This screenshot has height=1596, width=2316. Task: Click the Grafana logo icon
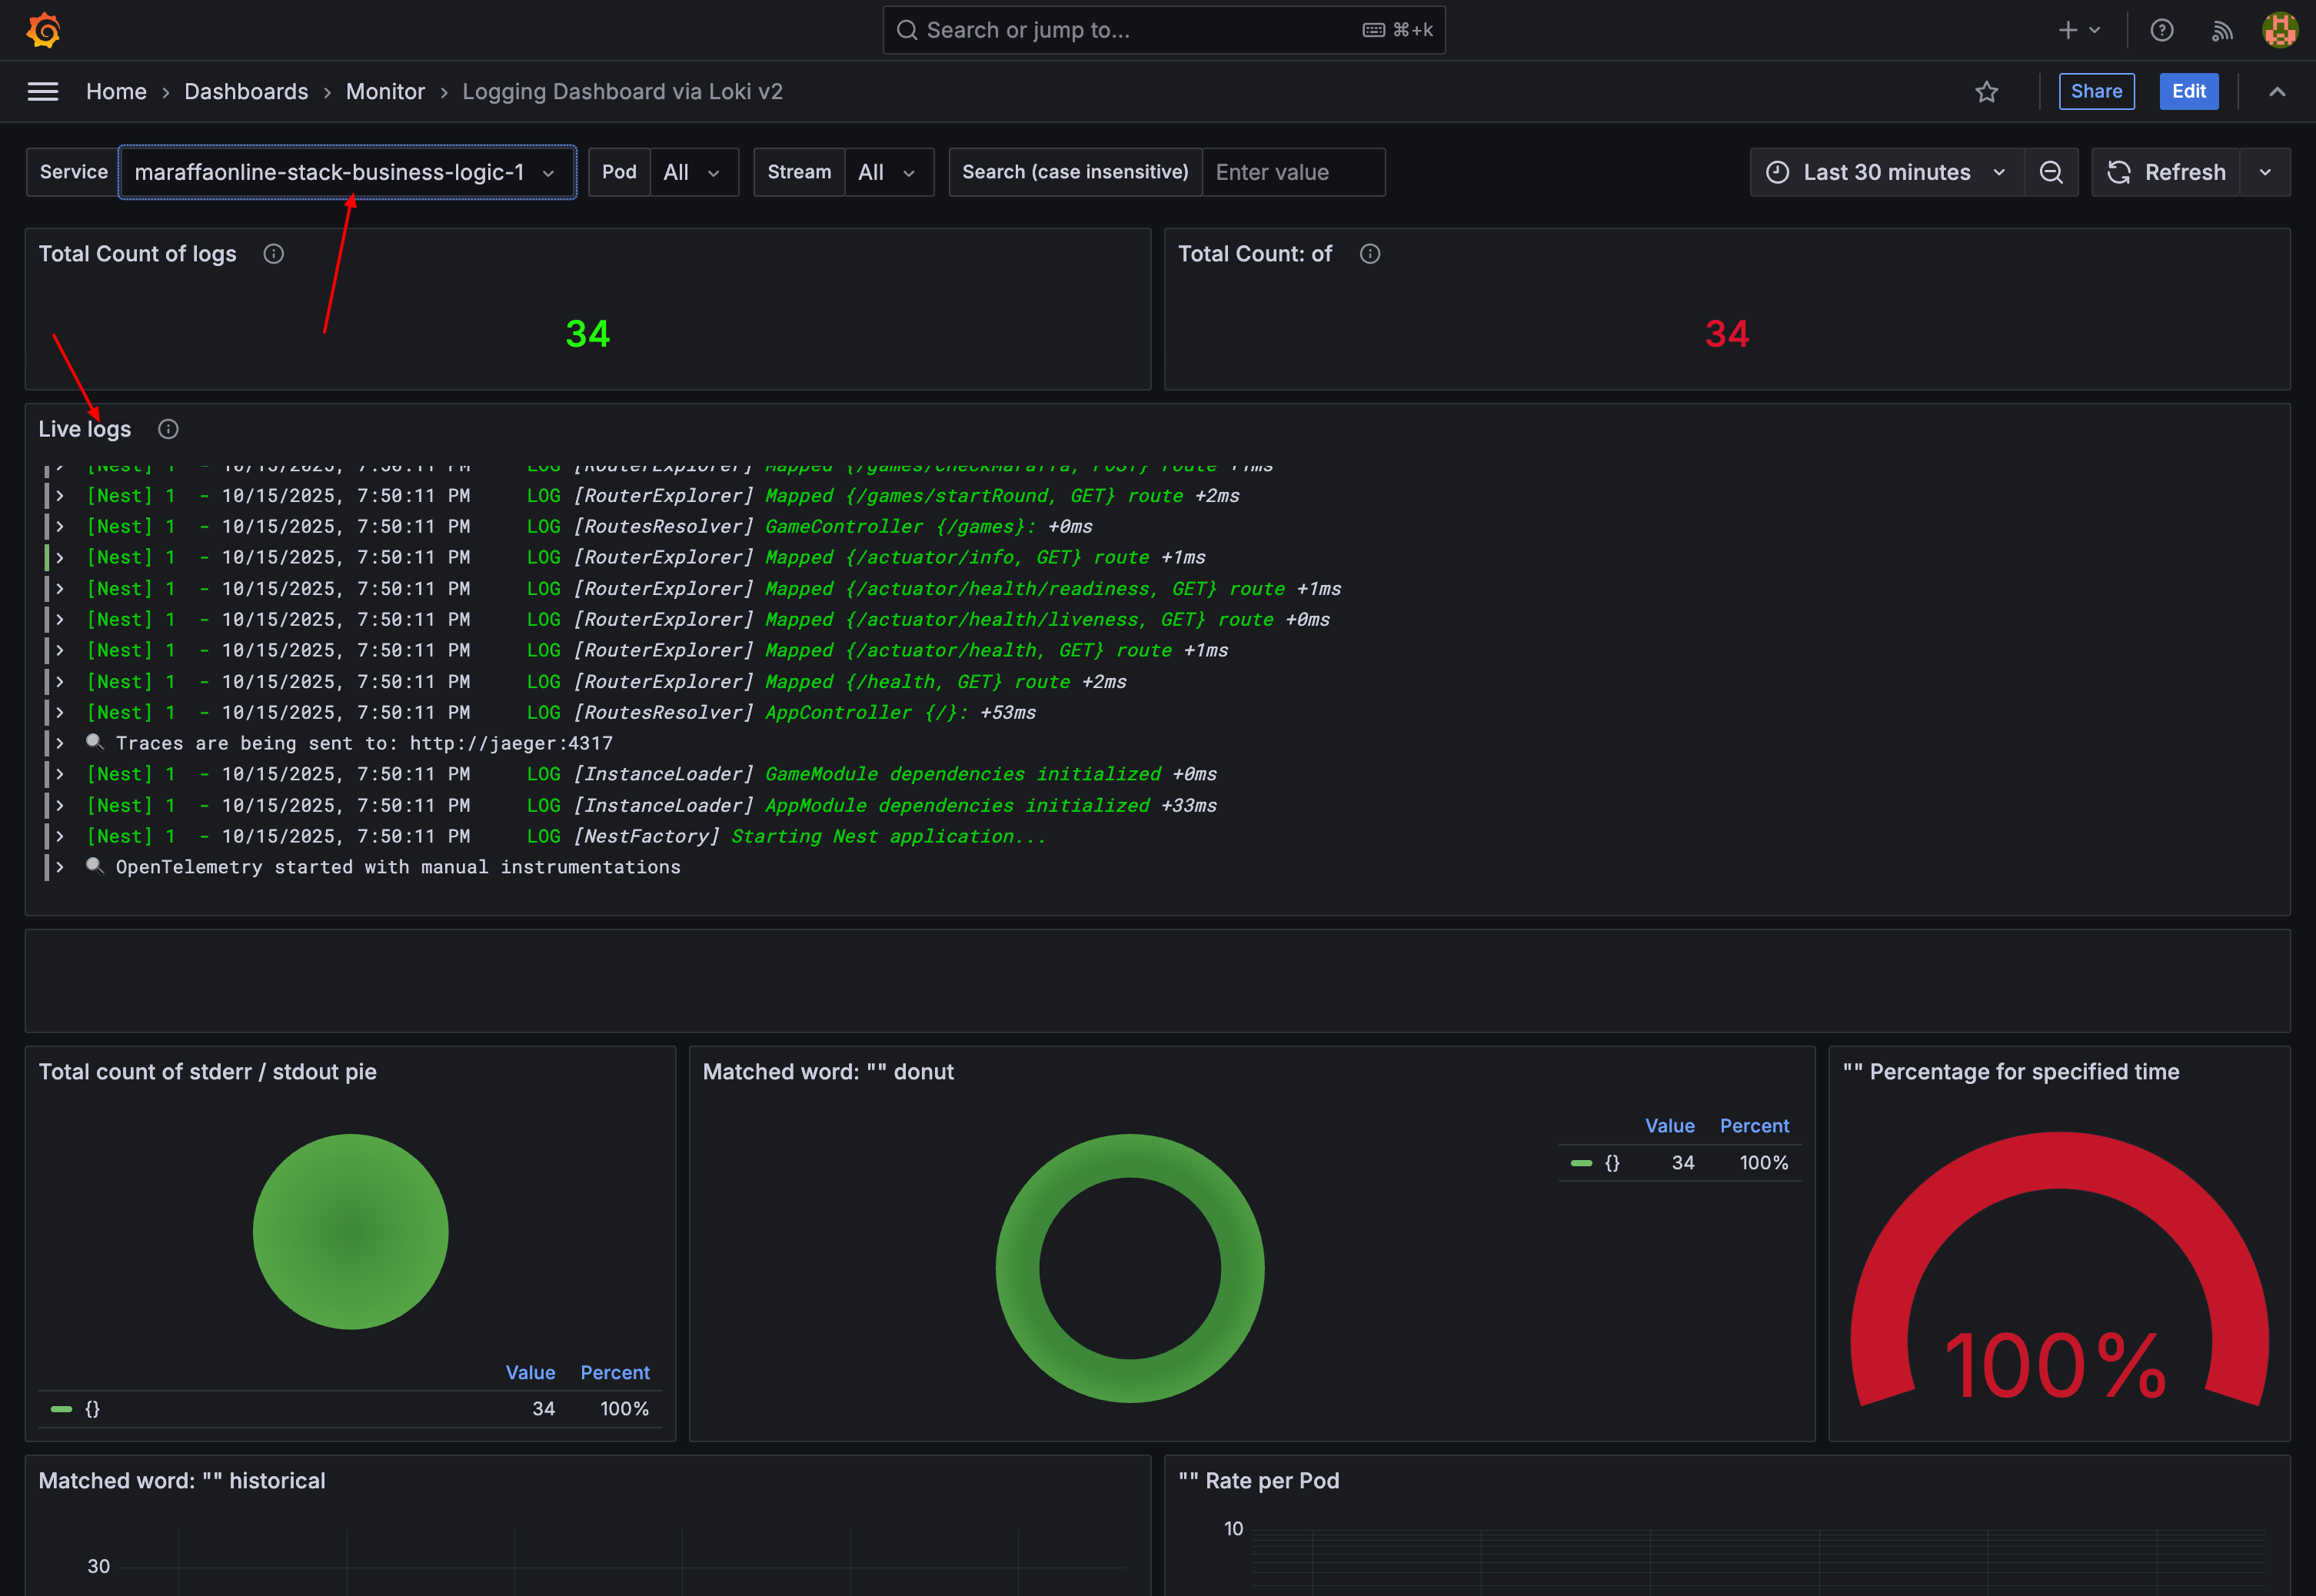coord(44,30)
